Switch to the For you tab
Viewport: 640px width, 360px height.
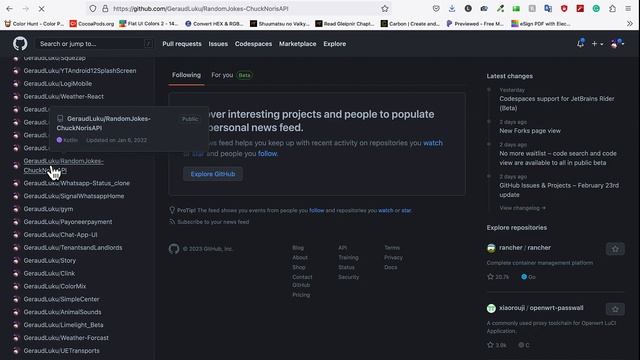click(231, 75)
